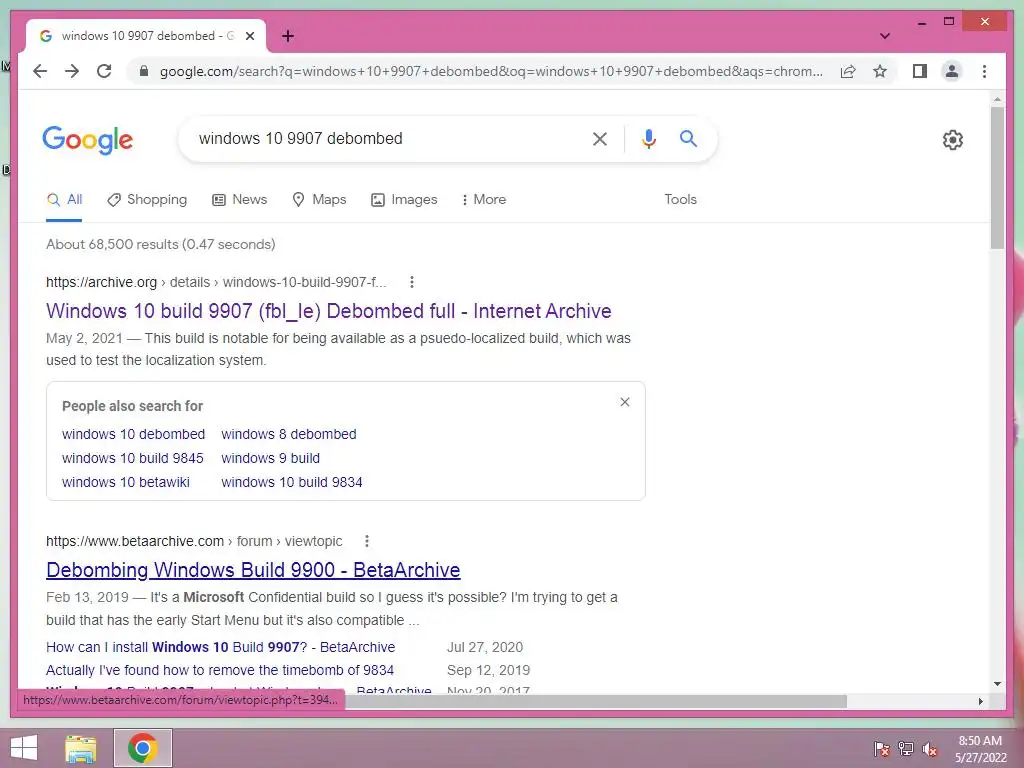Search for 'windows 8 debombed' suggestion
Screen dimensions: 1024x768
tap(289, 434)
